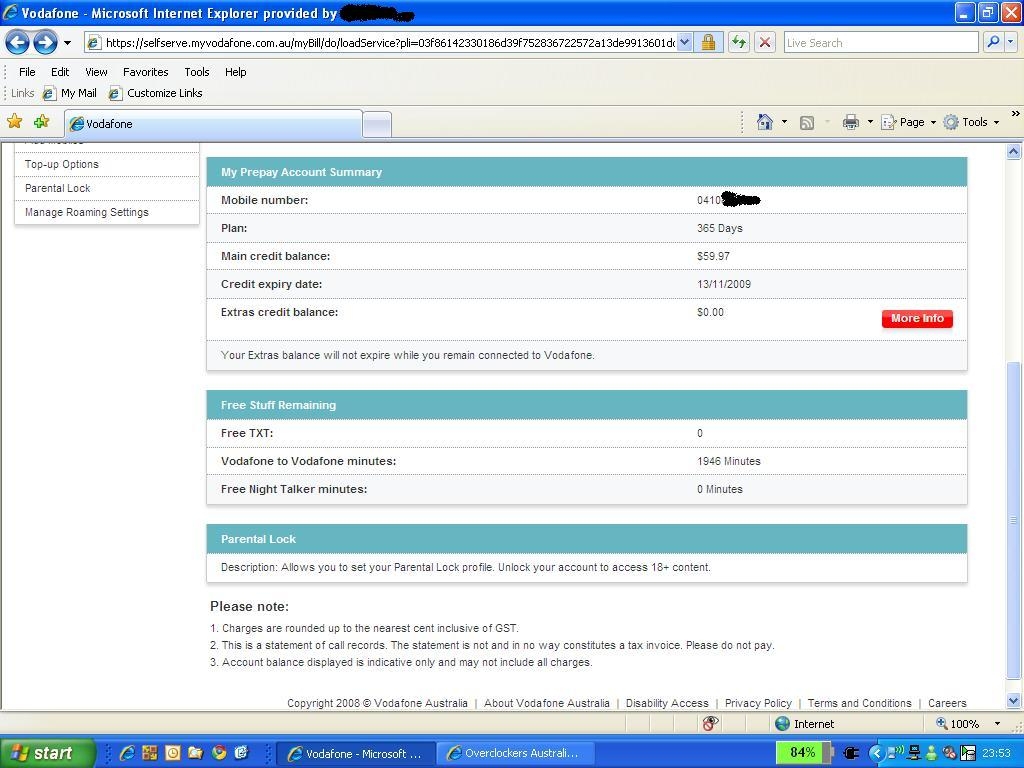
Task: Select the Vodafone browser tab
Action: tap(213, 123)
